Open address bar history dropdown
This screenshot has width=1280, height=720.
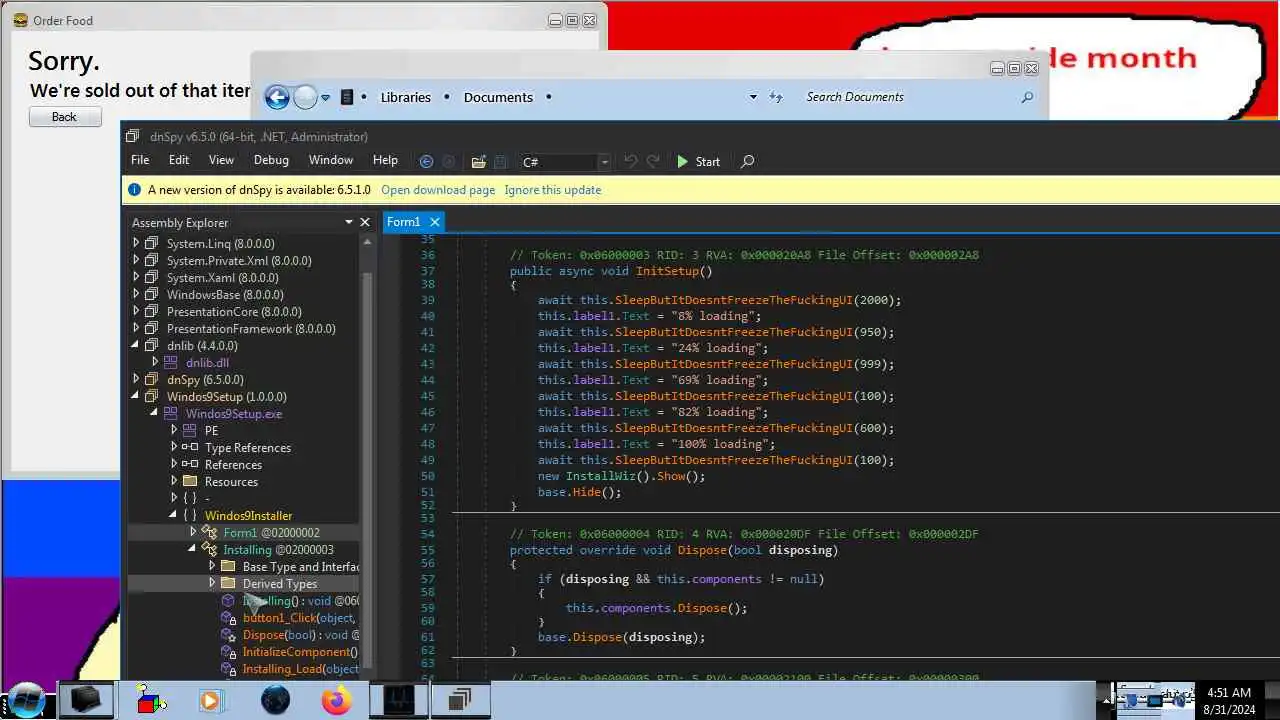753,97
